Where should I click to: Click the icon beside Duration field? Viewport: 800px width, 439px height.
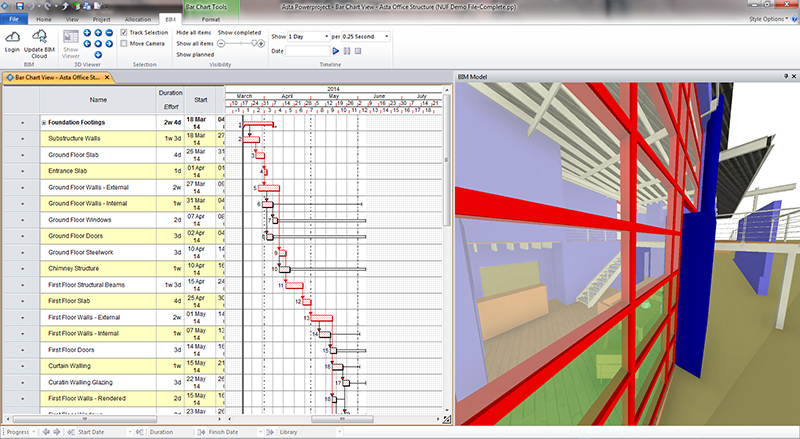tap(140, 432)
